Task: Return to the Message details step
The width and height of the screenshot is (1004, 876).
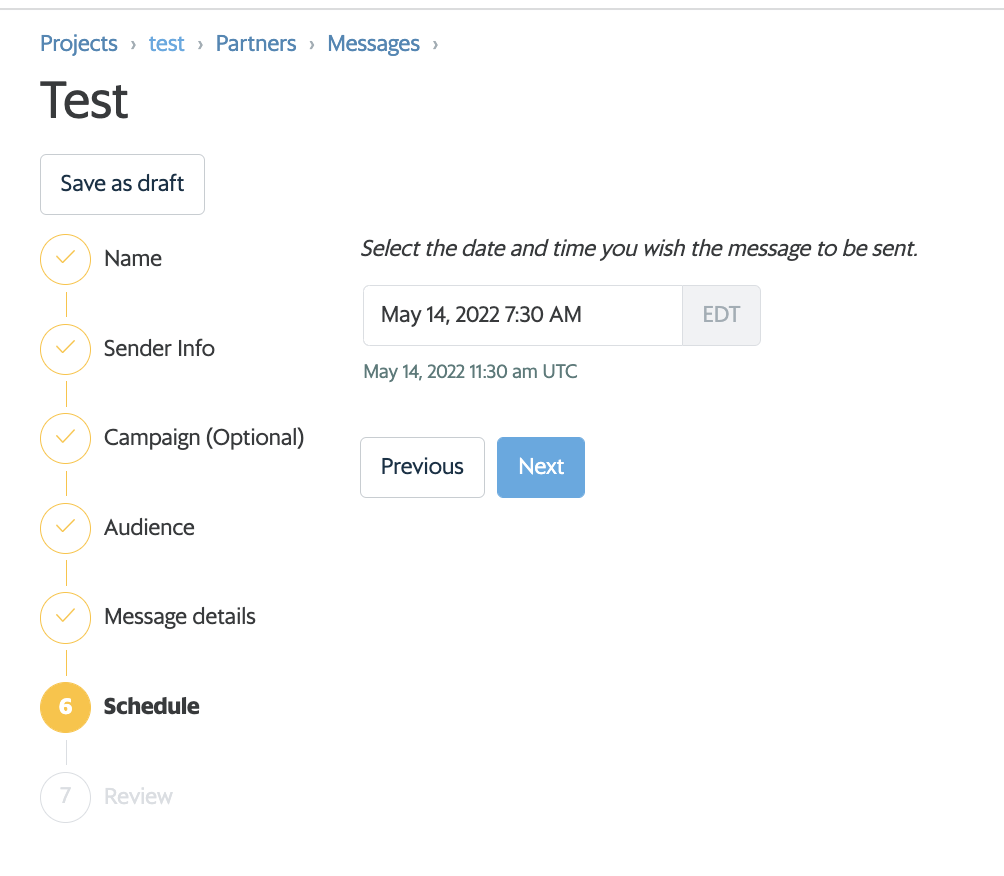Action: (x=179, y=617)
